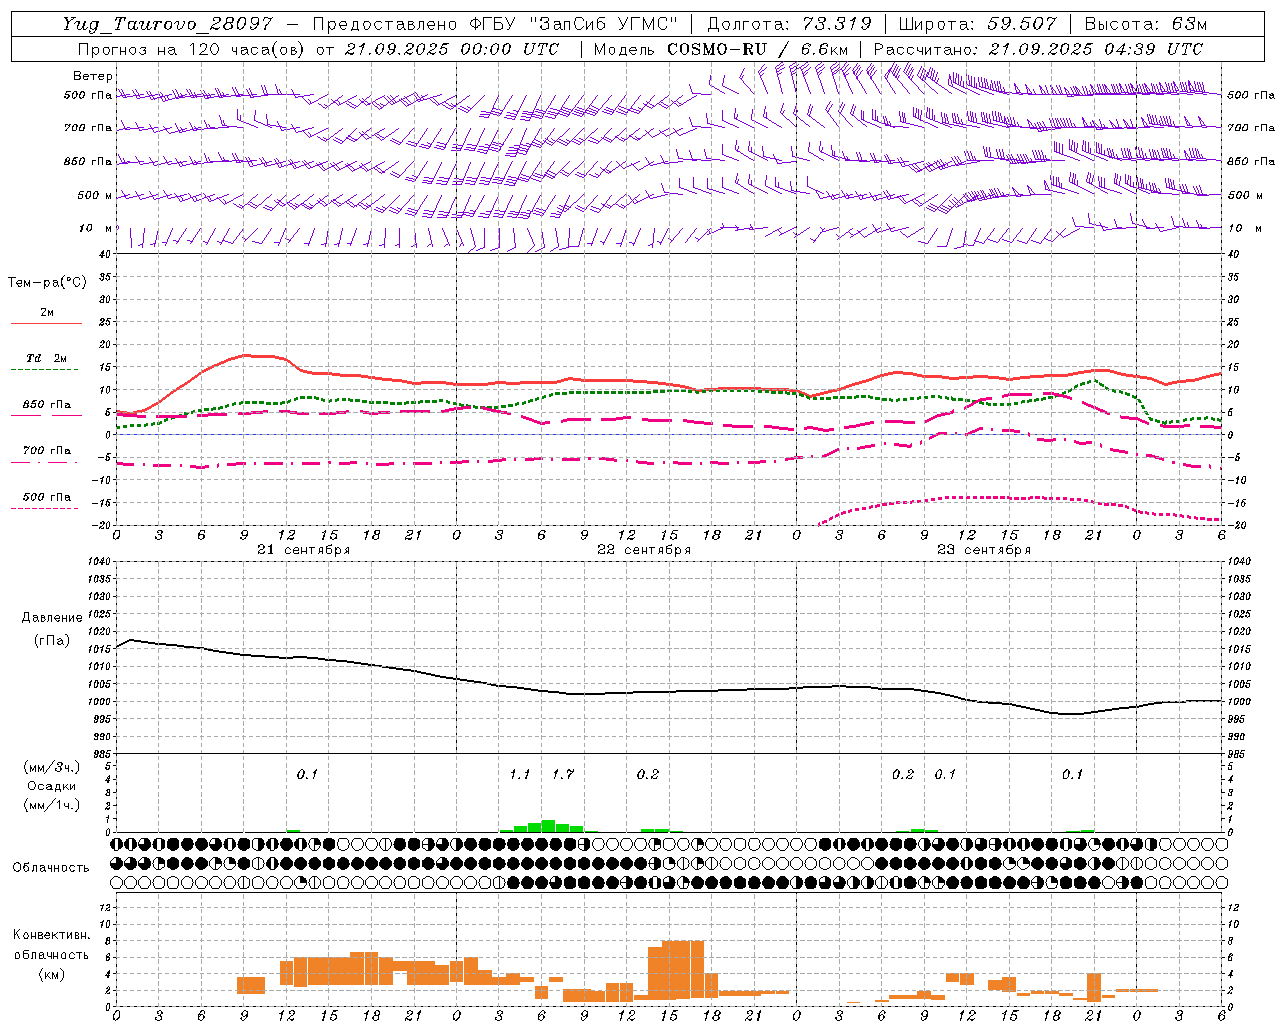Viewport: 1280px width, 1024px height.
Task: Click the dashed line sample under Td 2м
Action: [x=46, y=370]
